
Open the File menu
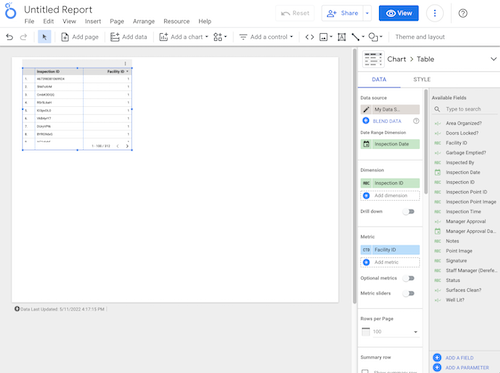[x=29, y=21]
